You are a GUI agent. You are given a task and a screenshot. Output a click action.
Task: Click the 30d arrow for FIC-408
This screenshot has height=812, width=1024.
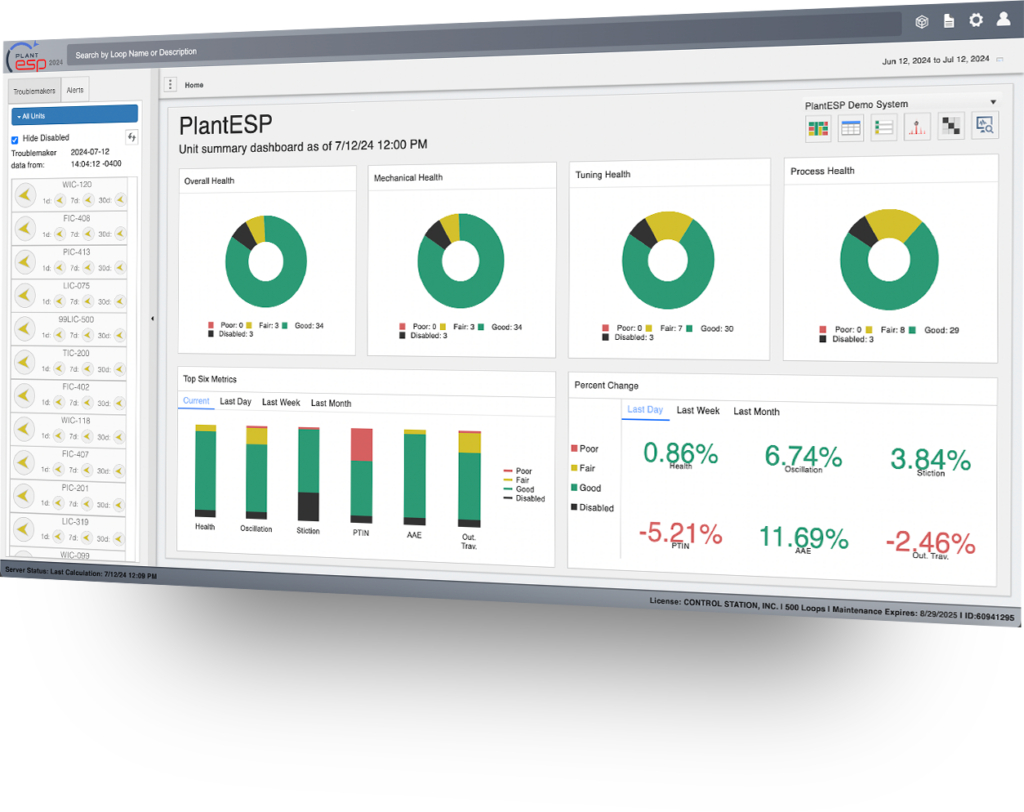tap(120, 233)
